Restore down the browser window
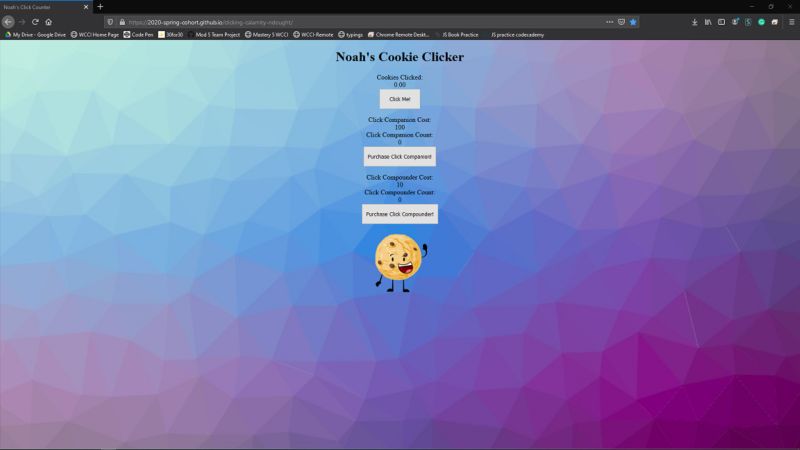Viewport: 800px width, 450px height. [x=771, y=7]
